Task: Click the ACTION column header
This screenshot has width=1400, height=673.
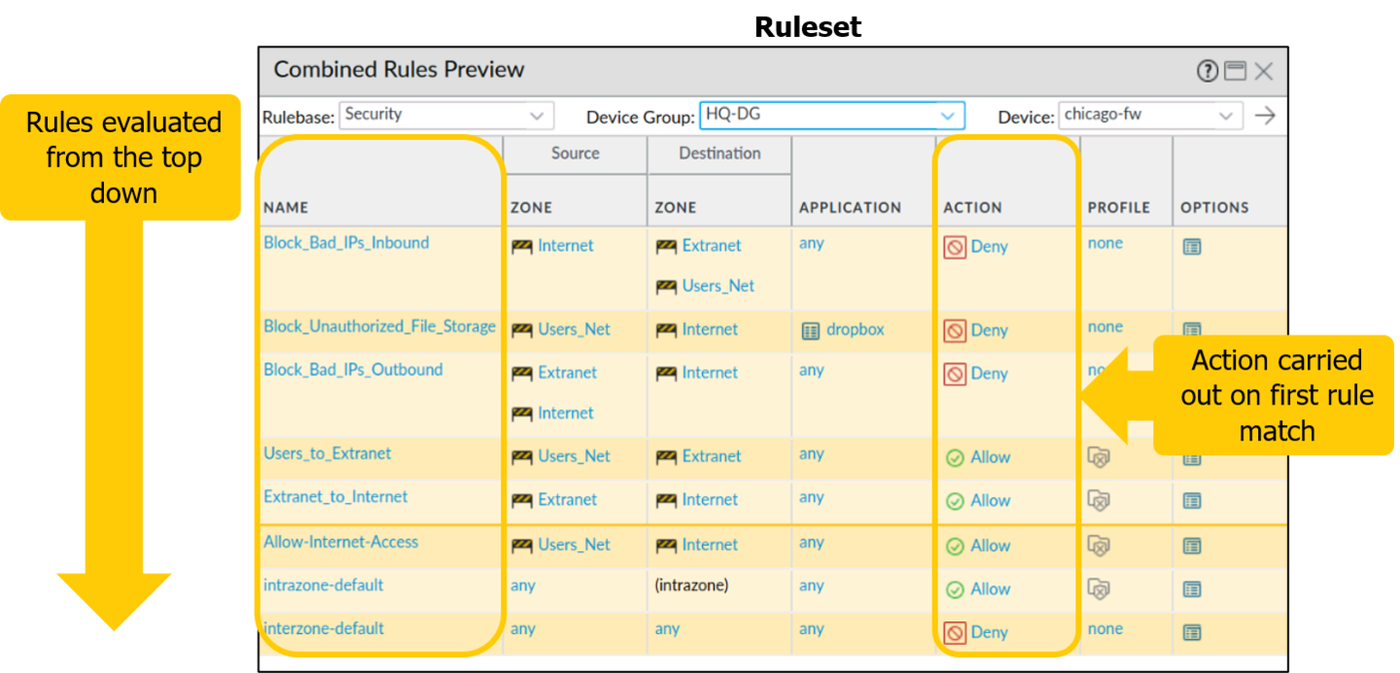Action: pyautogui.click(x=972, y=208)
